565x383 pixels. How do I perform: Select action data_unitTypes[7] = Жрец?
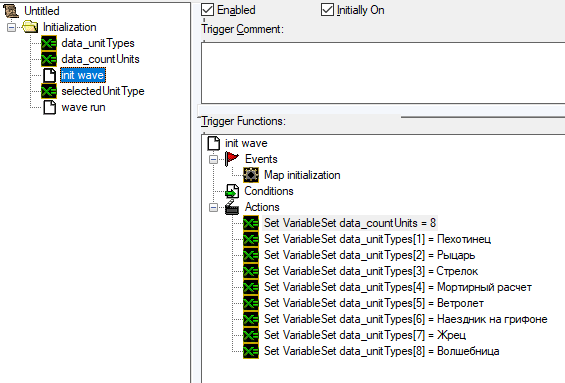click(365, 335)
